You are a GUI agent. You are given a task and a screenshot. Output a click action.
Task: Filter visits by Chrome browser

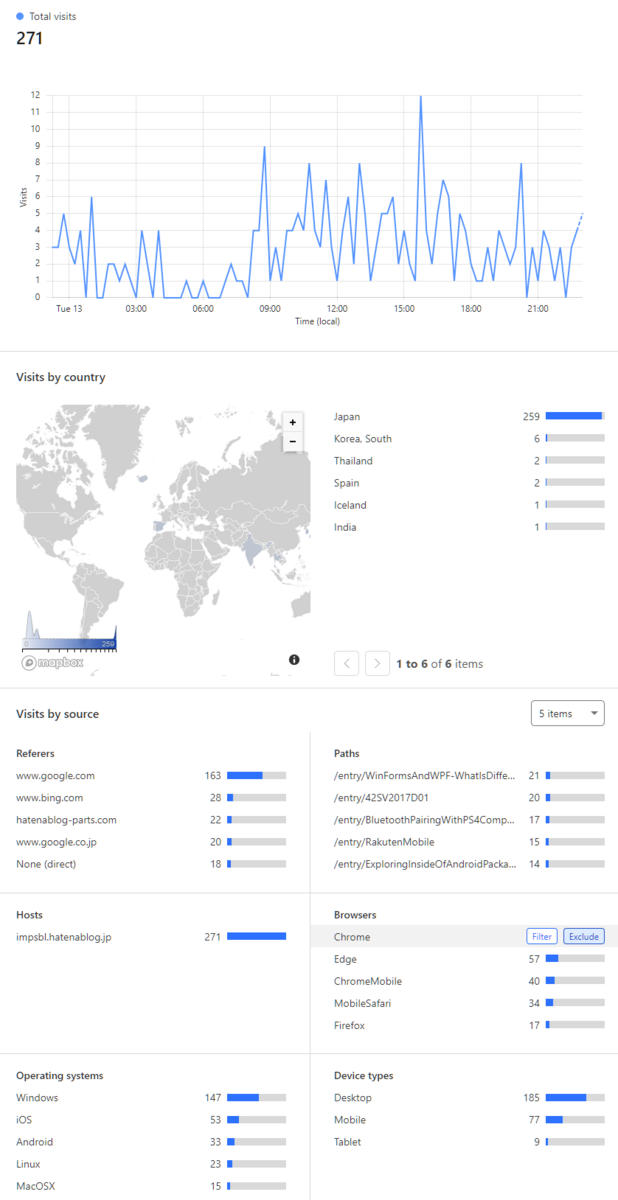(542, 937)
